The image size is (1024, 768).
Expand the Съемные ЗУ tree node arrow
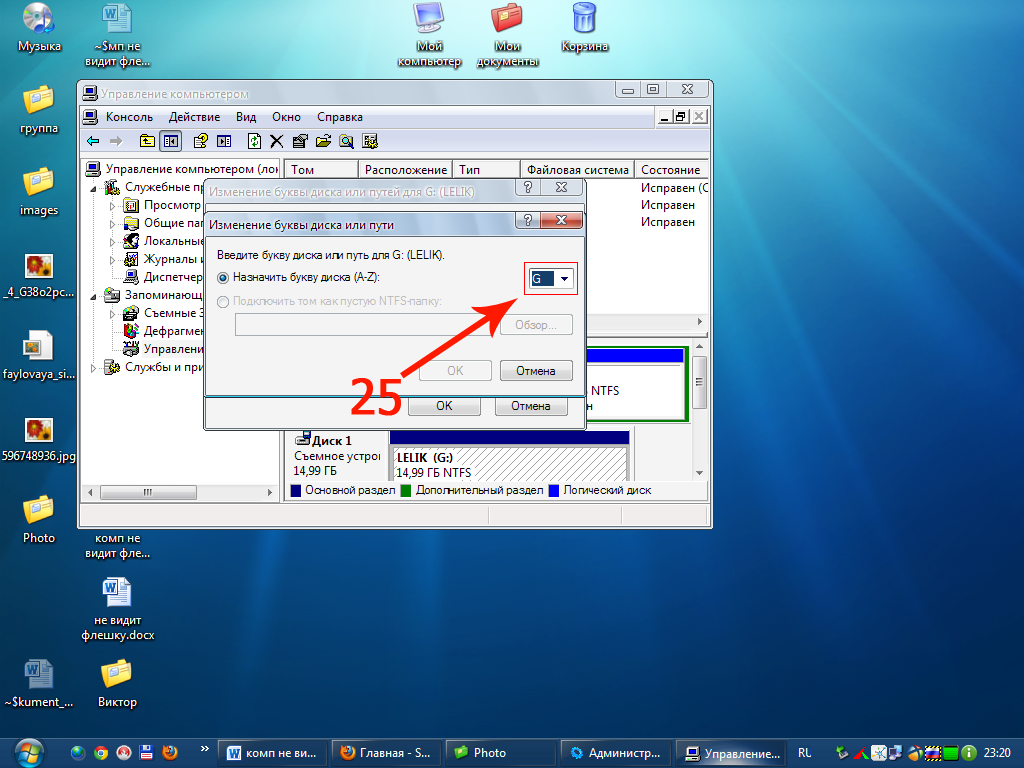pos(112,314)
